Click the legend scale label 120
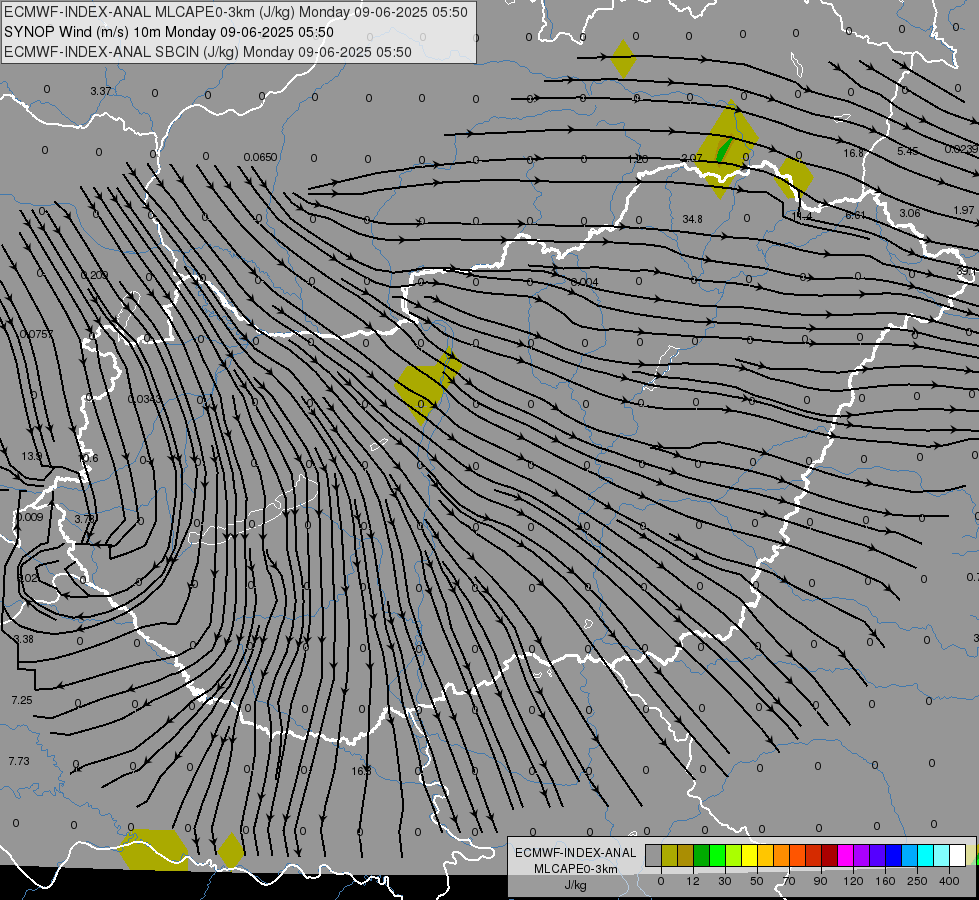 pyautogui.click(x=853, y=881)
